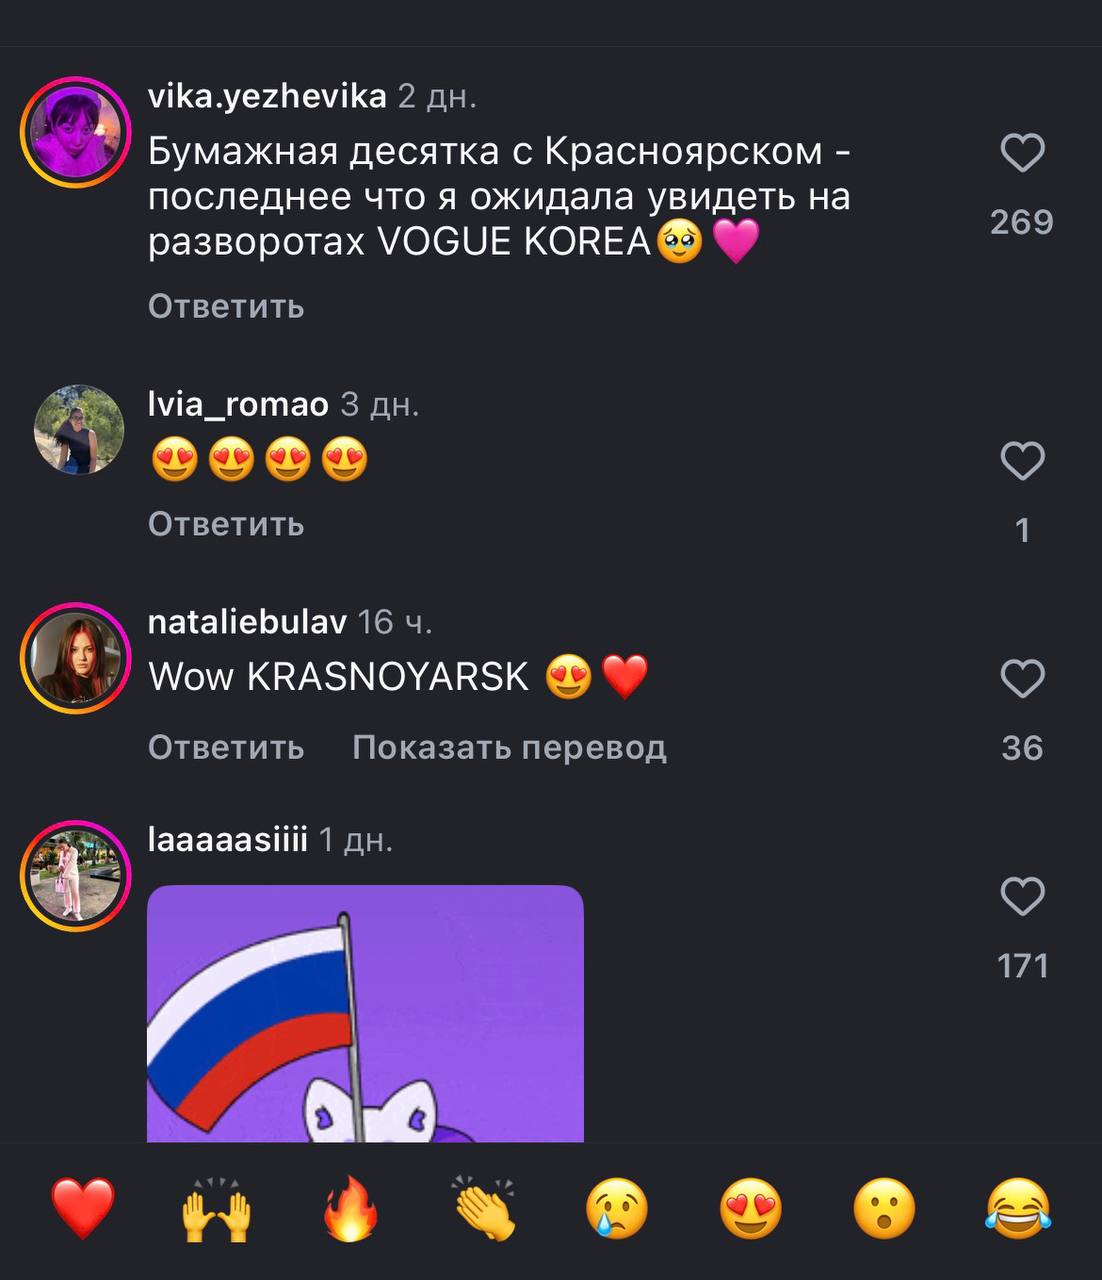Open laaaaasiiii username link
Screen dimensions: 1102x1280
point(228,839)
